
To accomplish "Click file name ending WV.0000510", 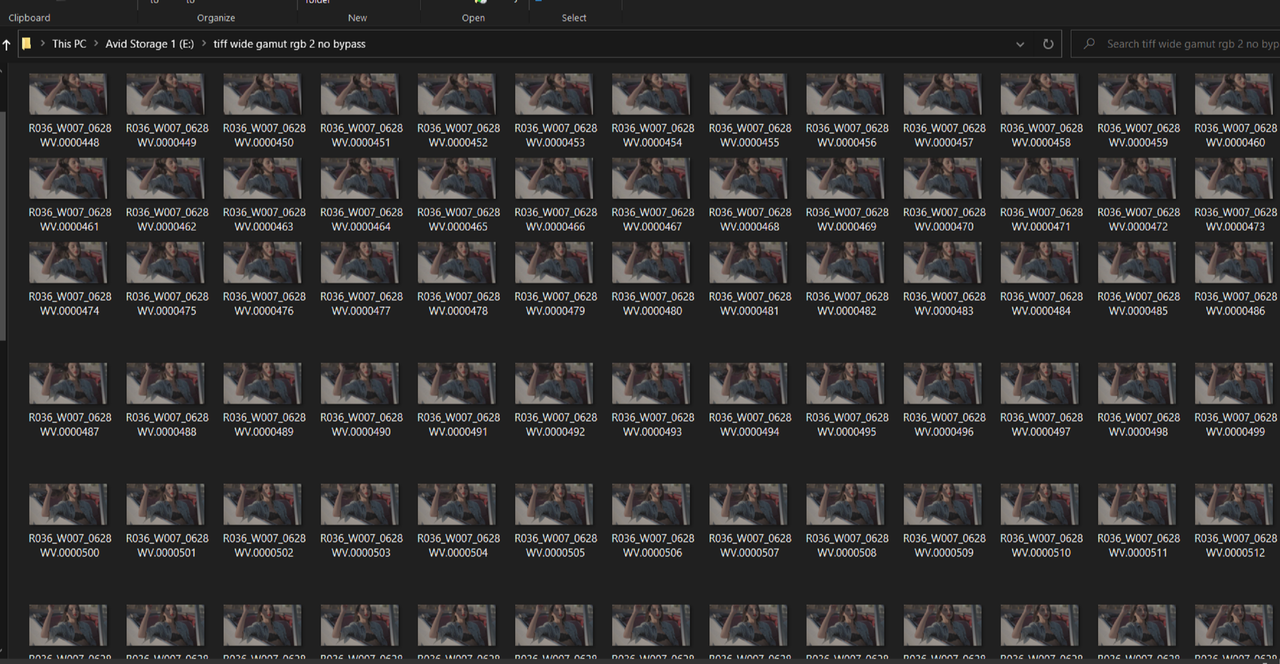I will pos(1040,545).
